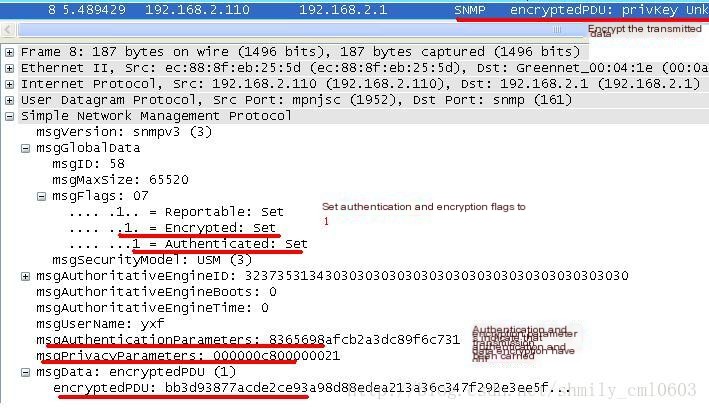Screen dimensions: 709x410
Task: Expand the Ethernet II section
Action: [9, 68]
